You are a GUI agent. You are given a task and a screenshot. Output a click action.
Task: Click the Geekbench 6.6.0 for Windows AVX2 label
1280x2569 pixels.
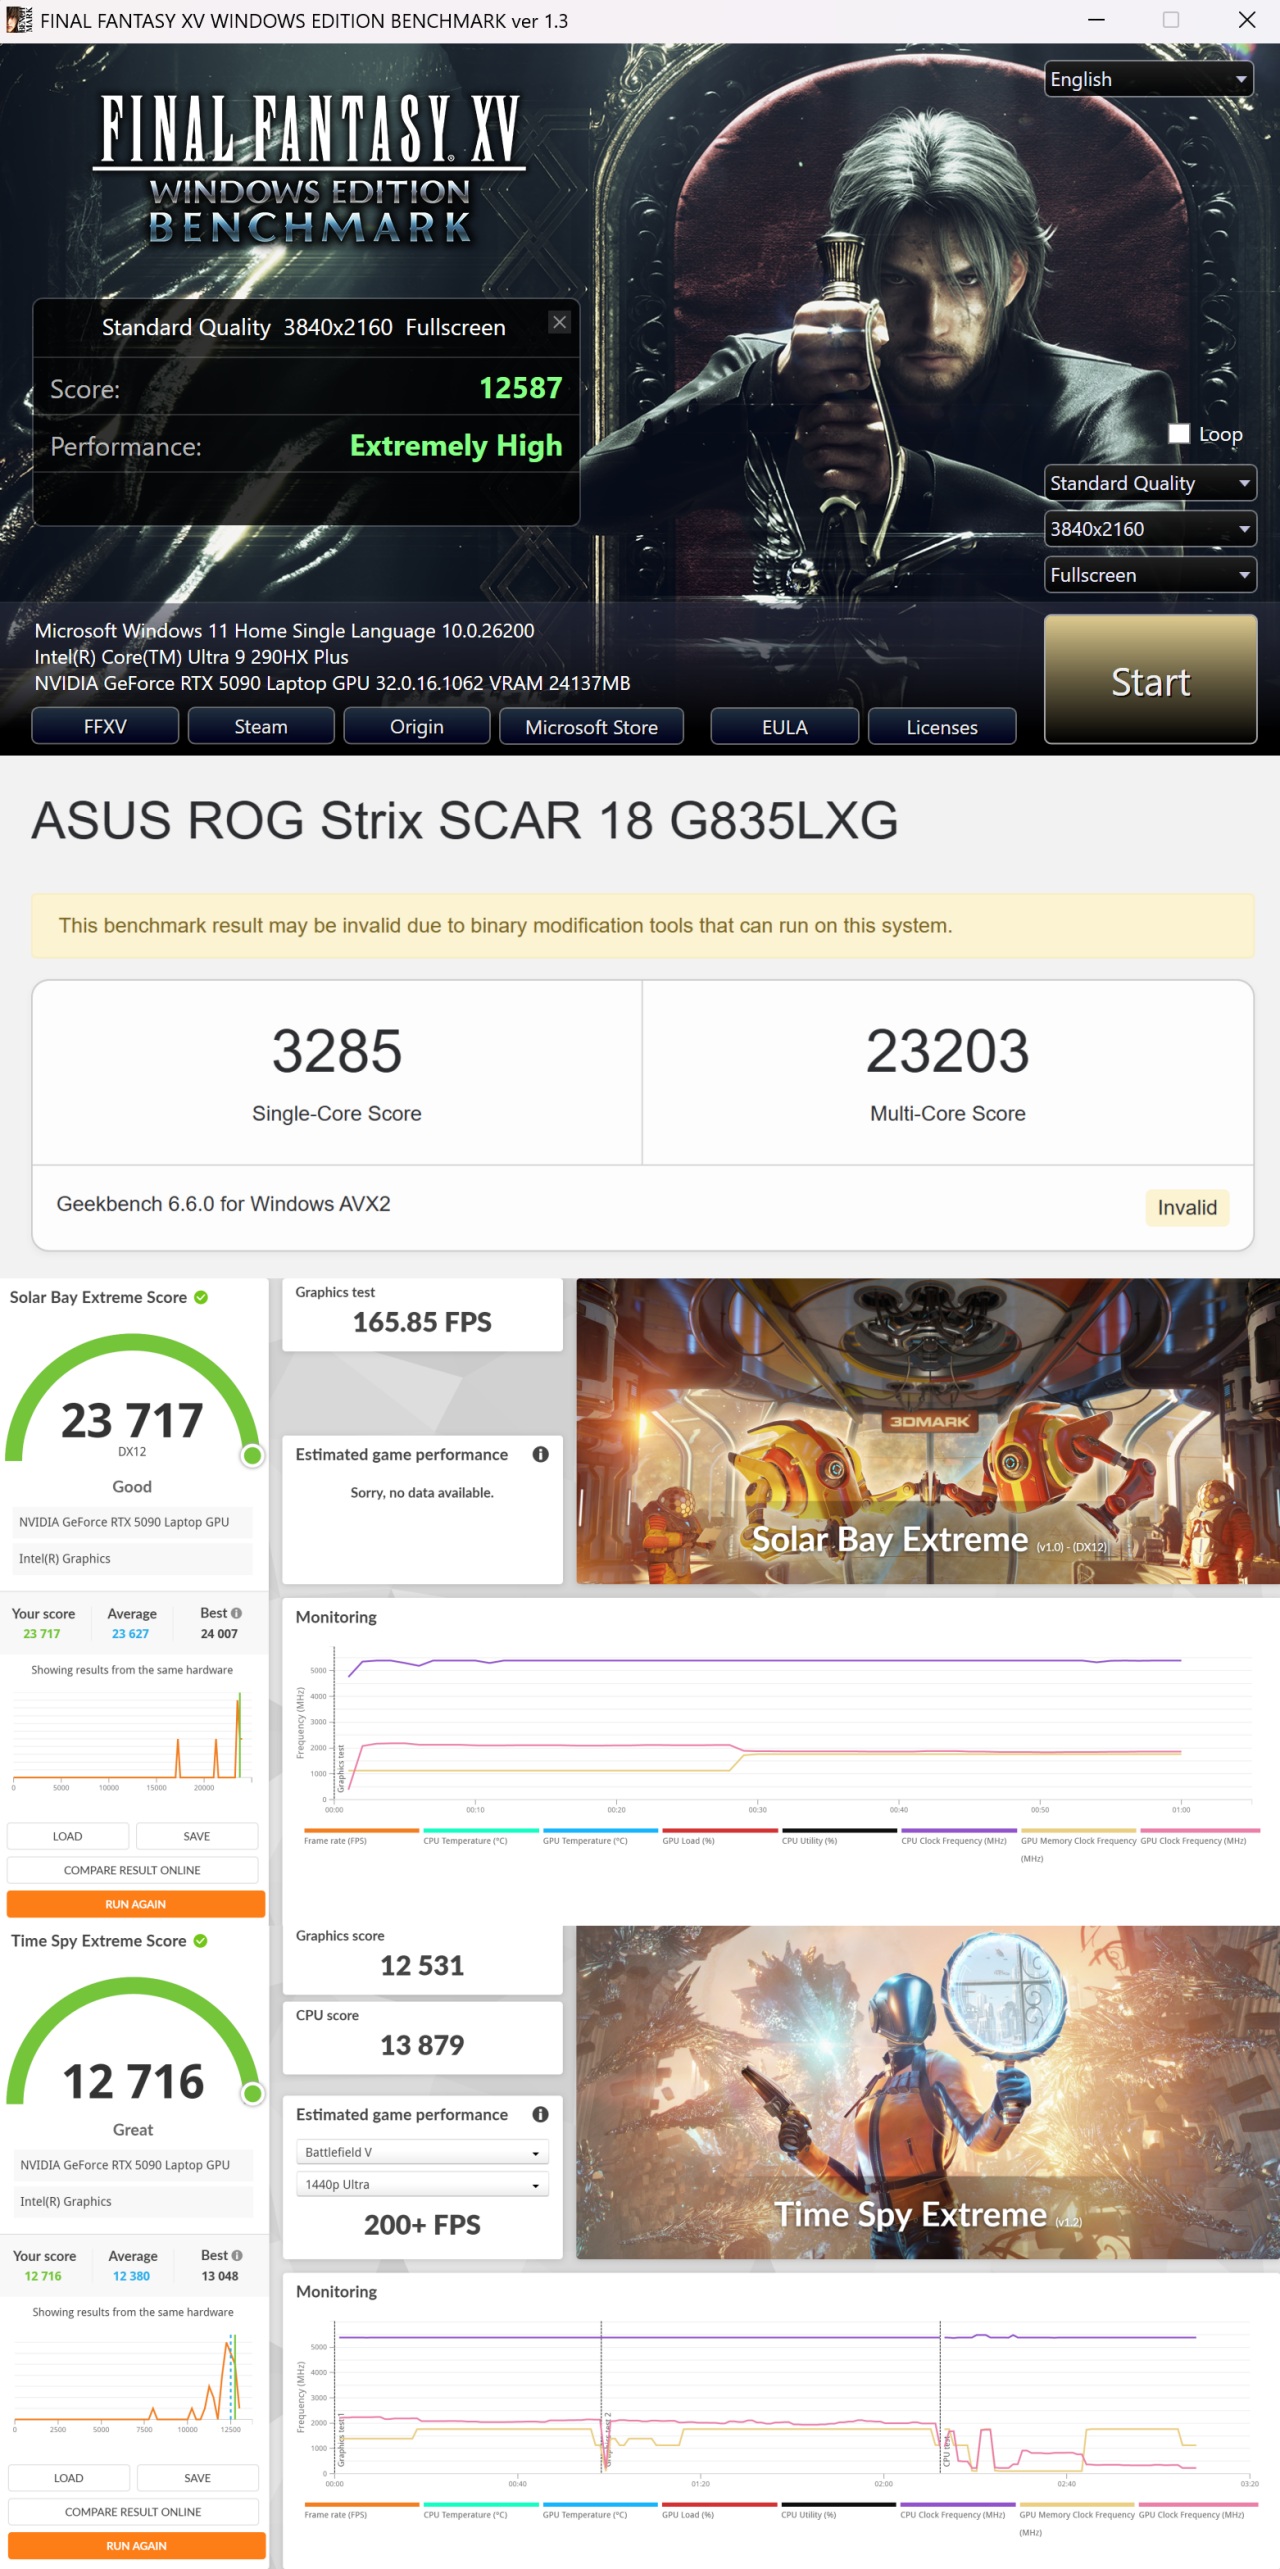[x=223, y=1204]
